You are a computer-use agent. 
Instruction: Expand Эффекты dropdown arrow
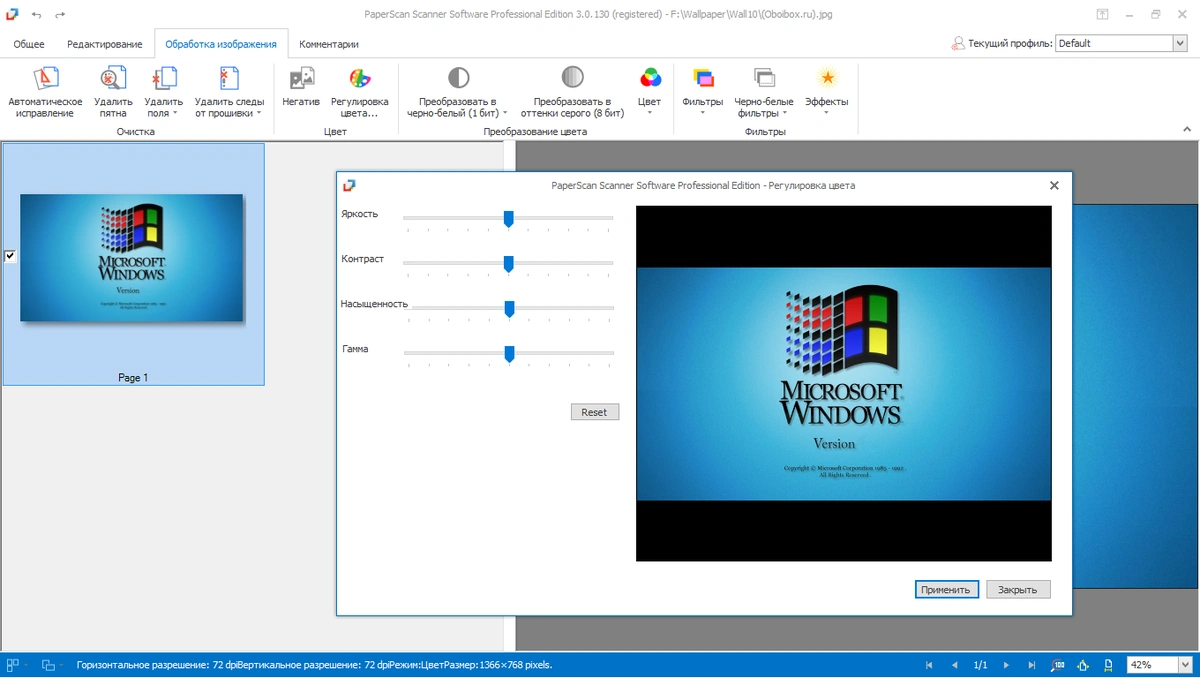click(827, 113)
